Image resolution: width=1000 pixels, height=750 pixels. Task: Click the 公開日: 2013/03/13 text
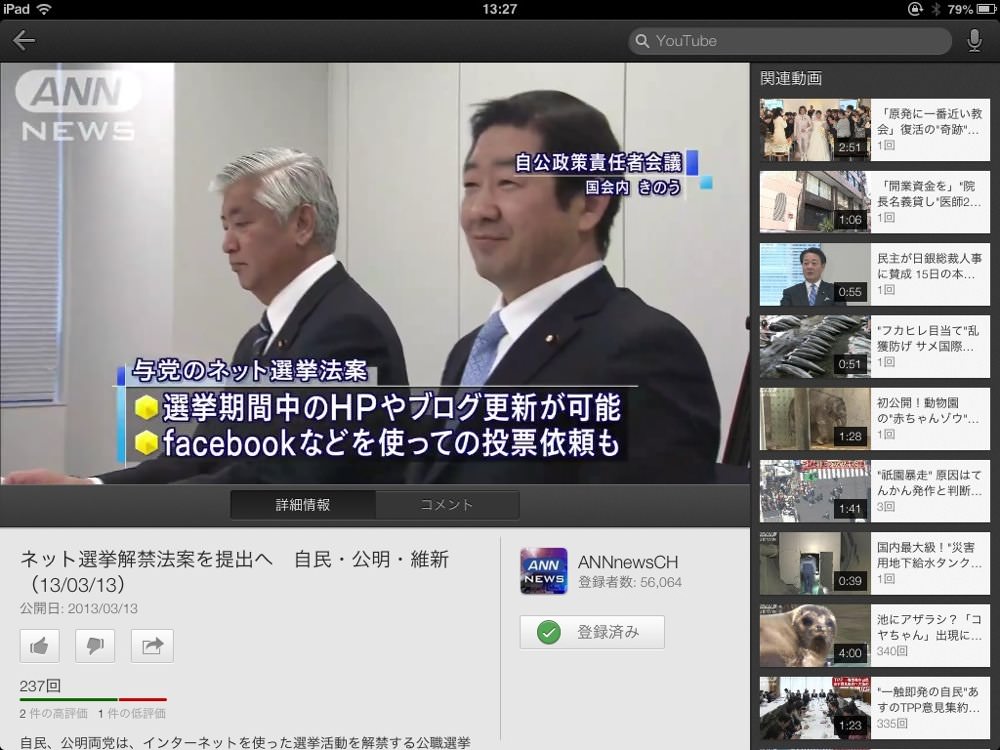tap(78, 608)
